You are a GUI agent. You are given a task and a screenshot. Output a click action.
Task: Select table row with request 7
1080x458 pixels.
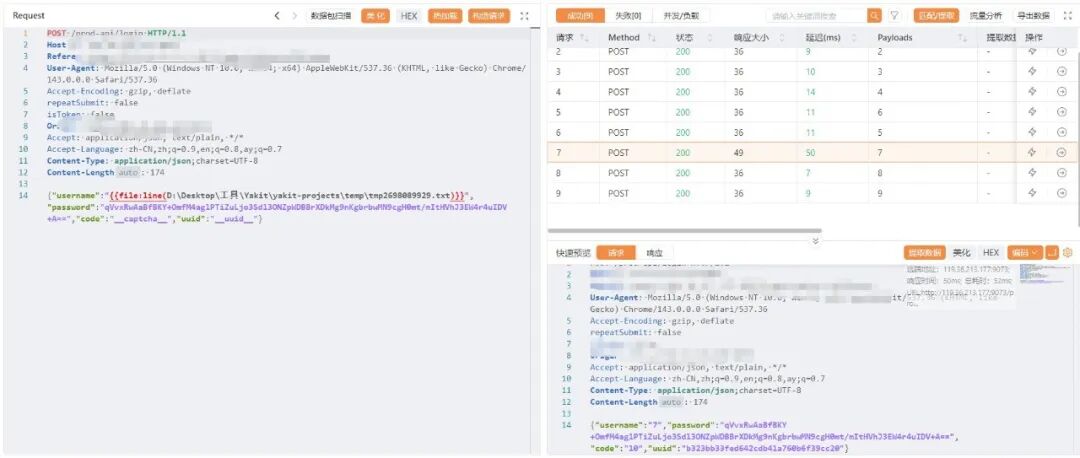click(813, 152)
